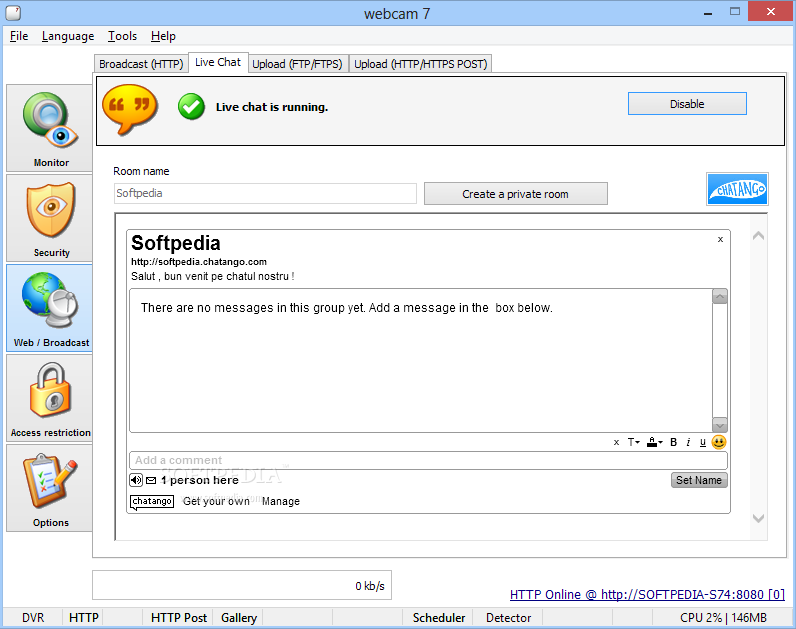Click the webcam 7 title bar icon
Screen dimensions: 796x629
pyautogui.click(x=13, y=13)
